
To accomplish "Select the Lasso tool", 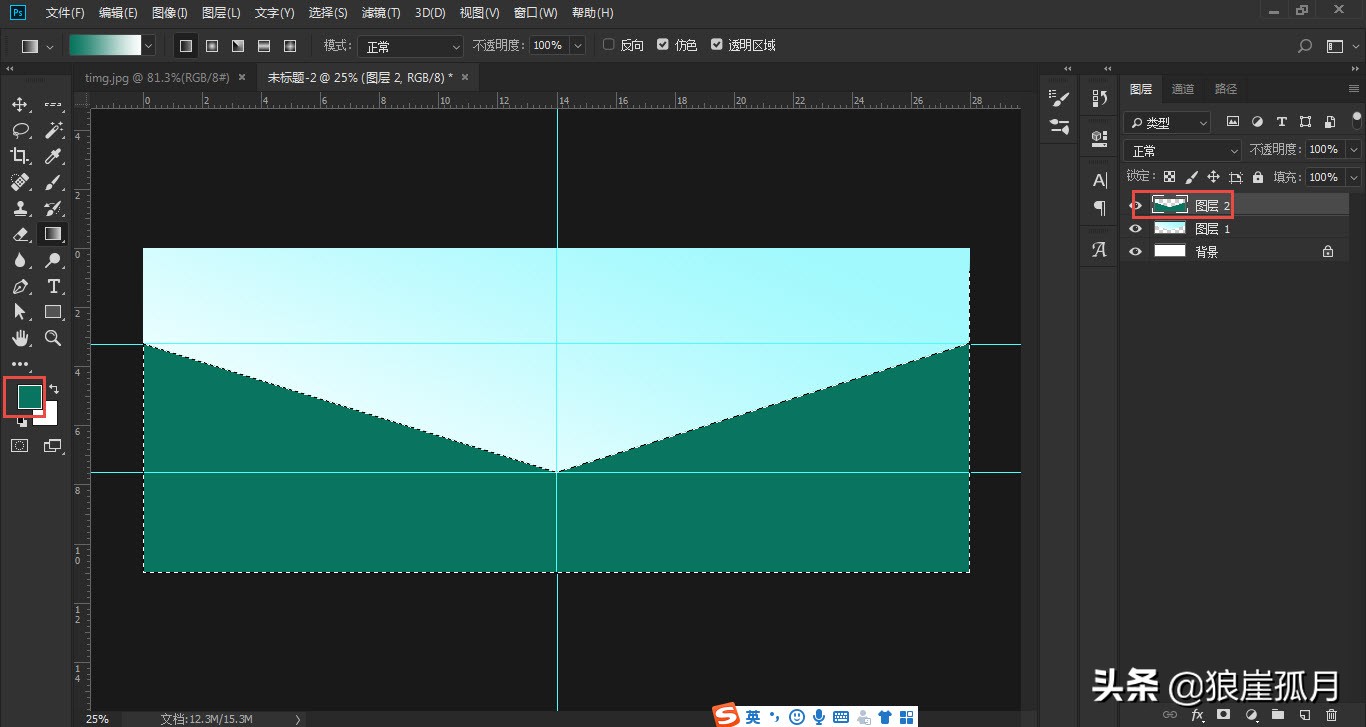I will pos(20,130).
